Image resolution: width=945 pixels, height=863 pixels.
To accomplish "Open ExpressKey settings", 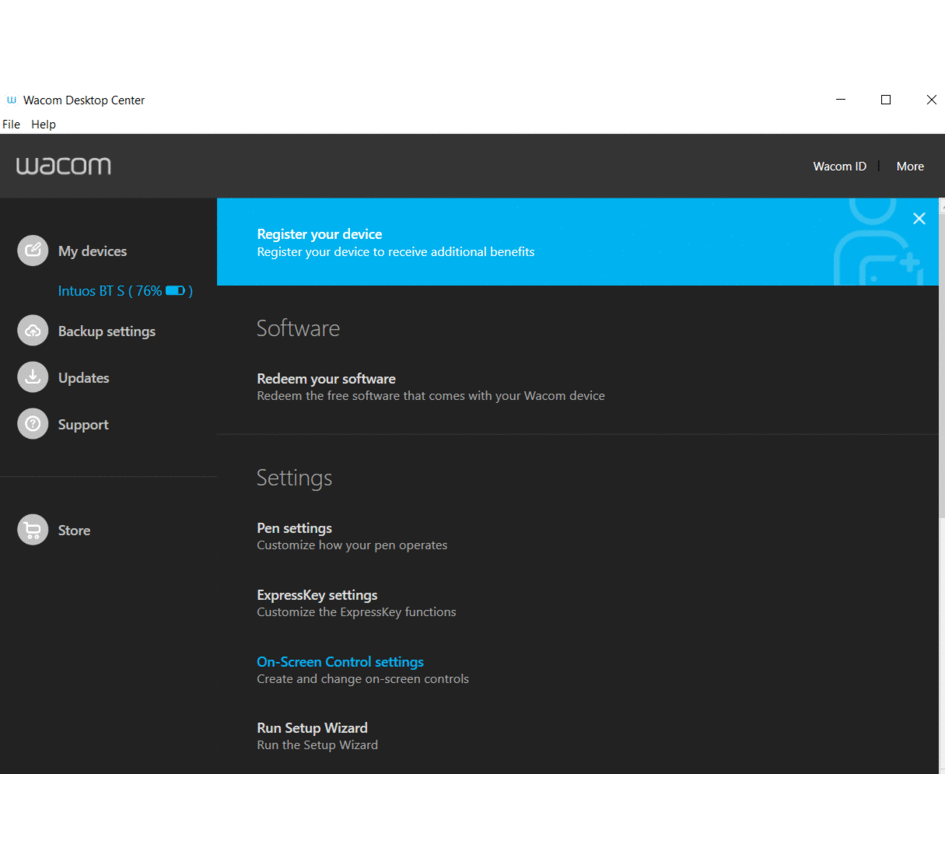I will pyautogui.click(x=317, y=595).
